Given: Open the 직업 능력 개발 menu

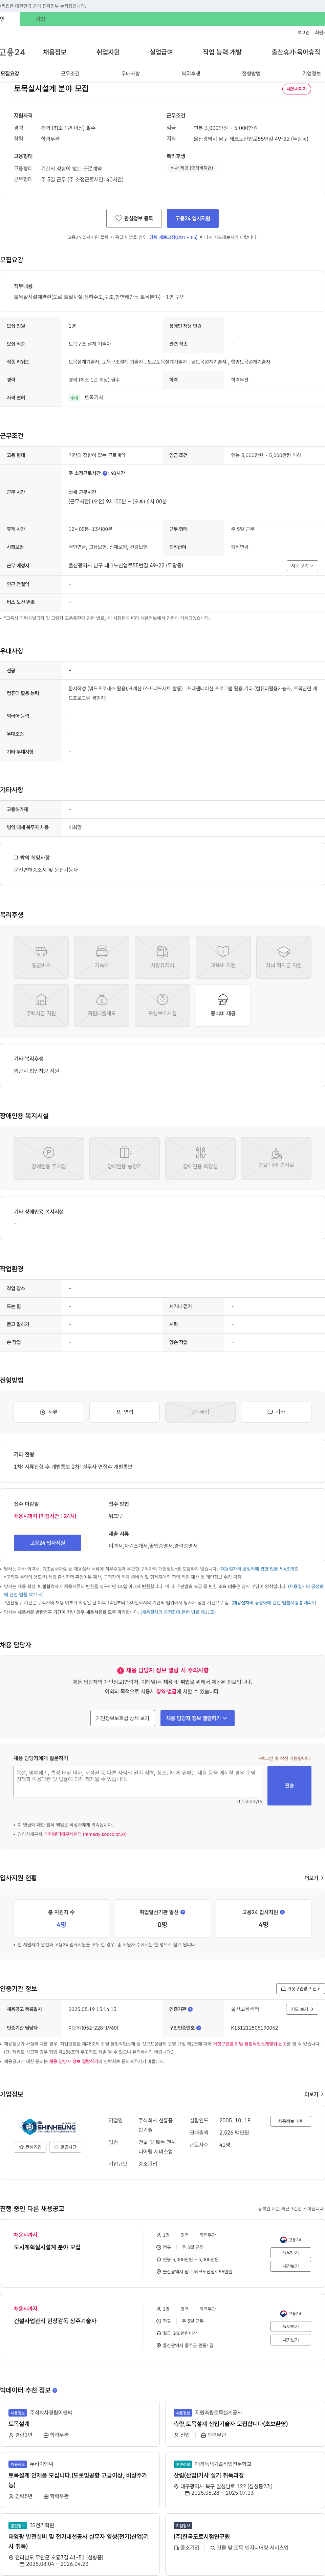Looking at the screenshot, I should tap(222, 52).
